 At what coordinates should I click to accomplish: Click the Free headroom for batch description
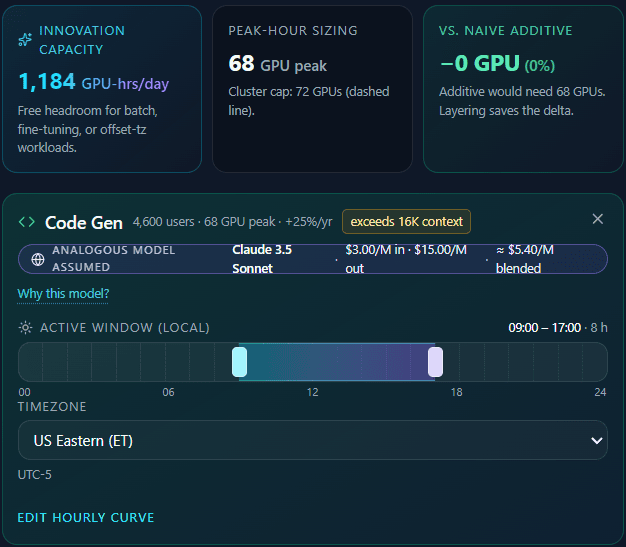tap(87, 129)
